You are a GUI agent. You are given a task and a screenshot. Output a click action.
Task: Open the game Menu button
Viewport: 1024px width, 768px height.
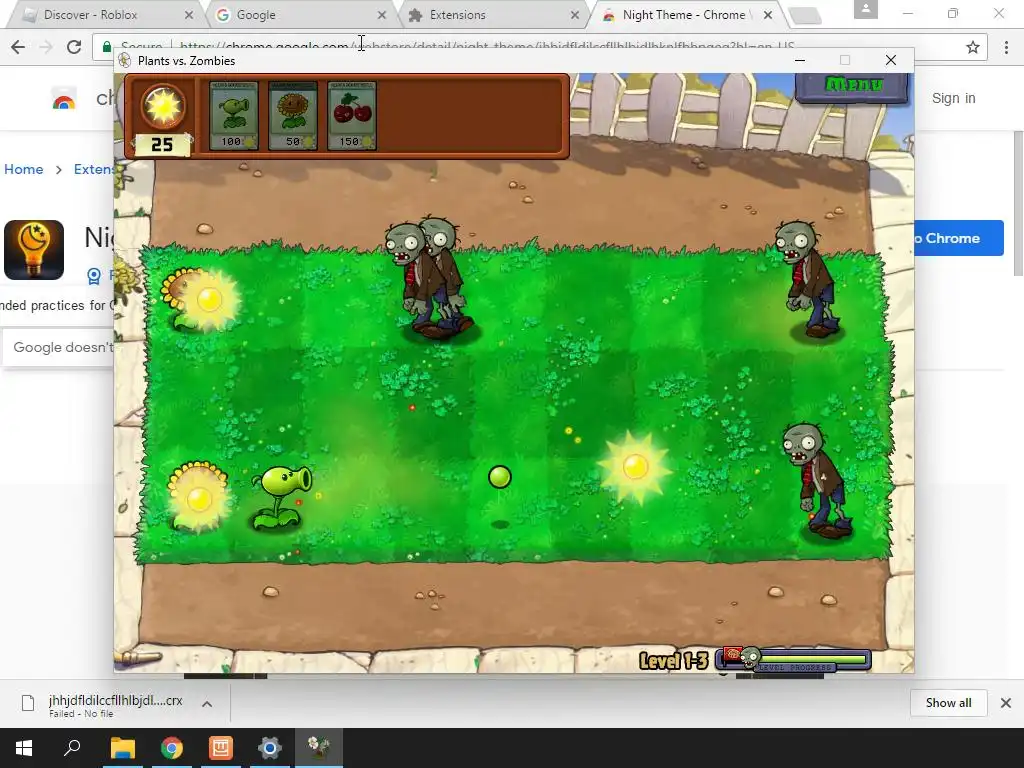click(x=852, y=87)
